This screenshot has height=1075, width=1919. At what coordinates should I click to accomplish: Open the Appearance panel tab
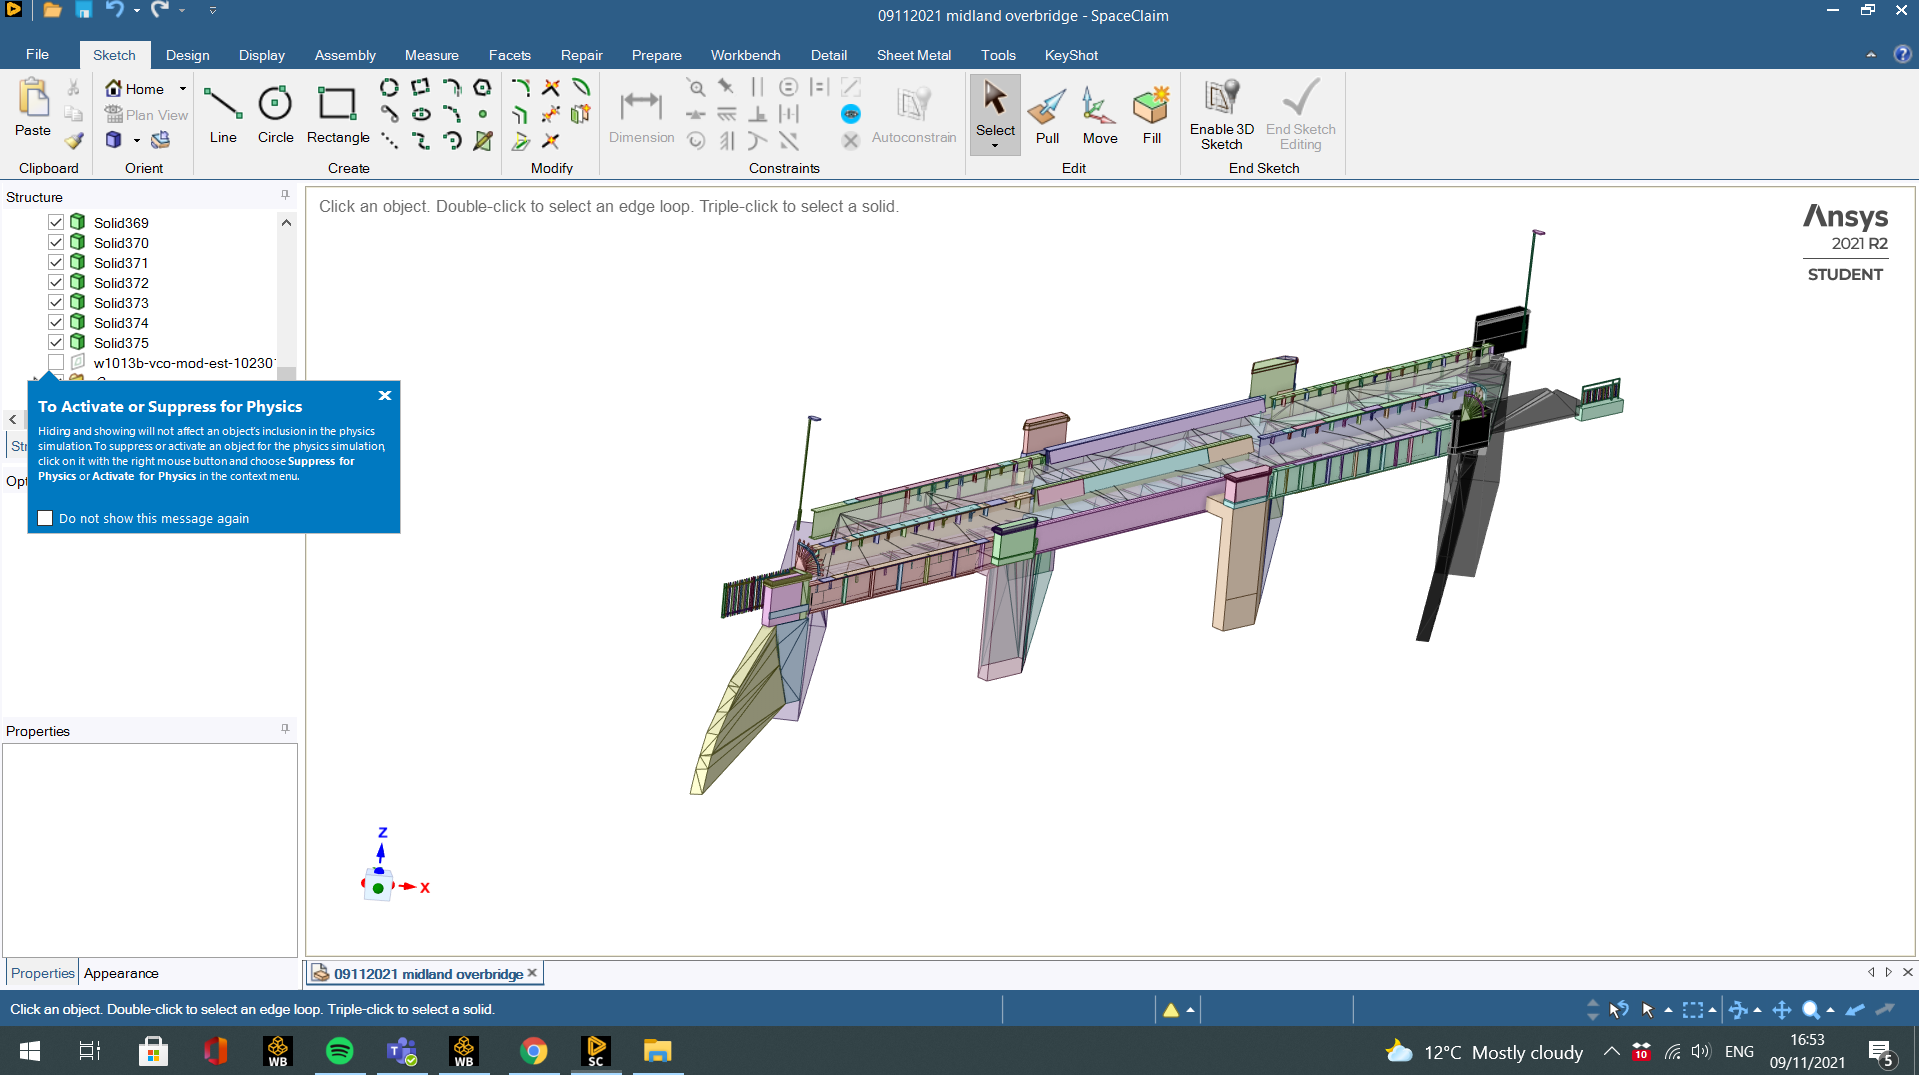coord(121,973)
